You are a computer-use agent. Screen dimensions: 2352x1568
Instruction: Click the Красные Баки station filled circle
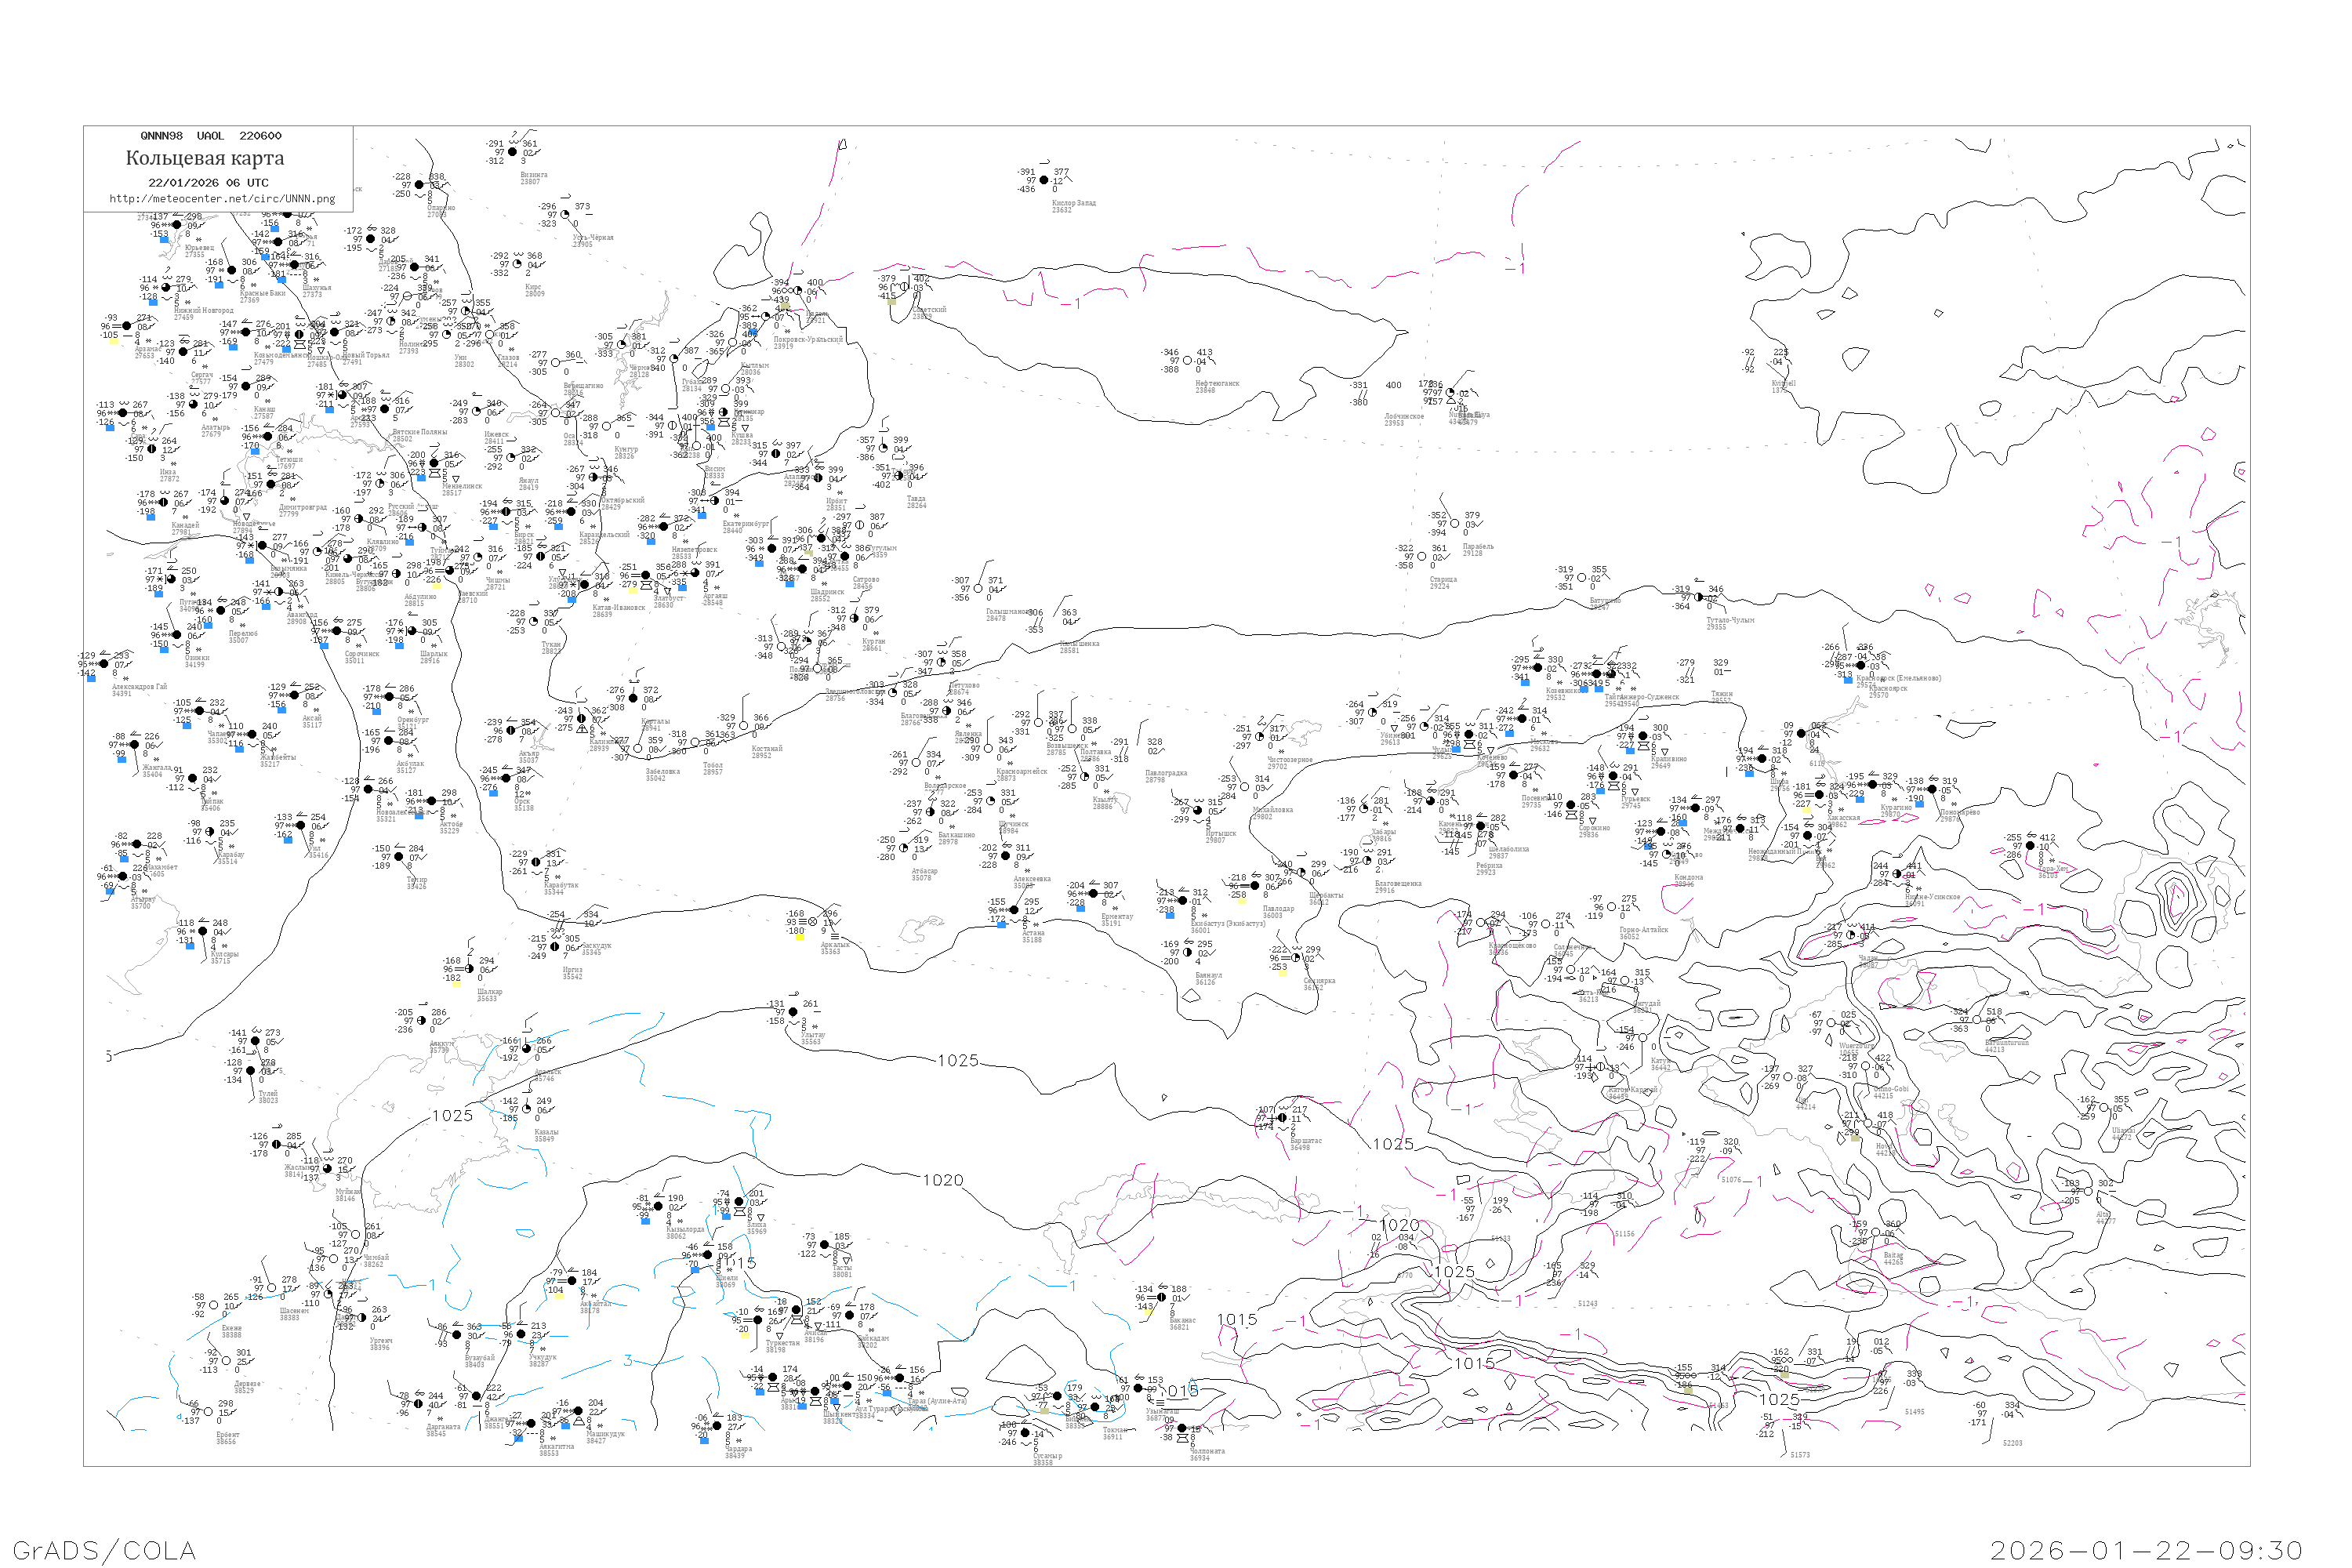coord(232,271)
